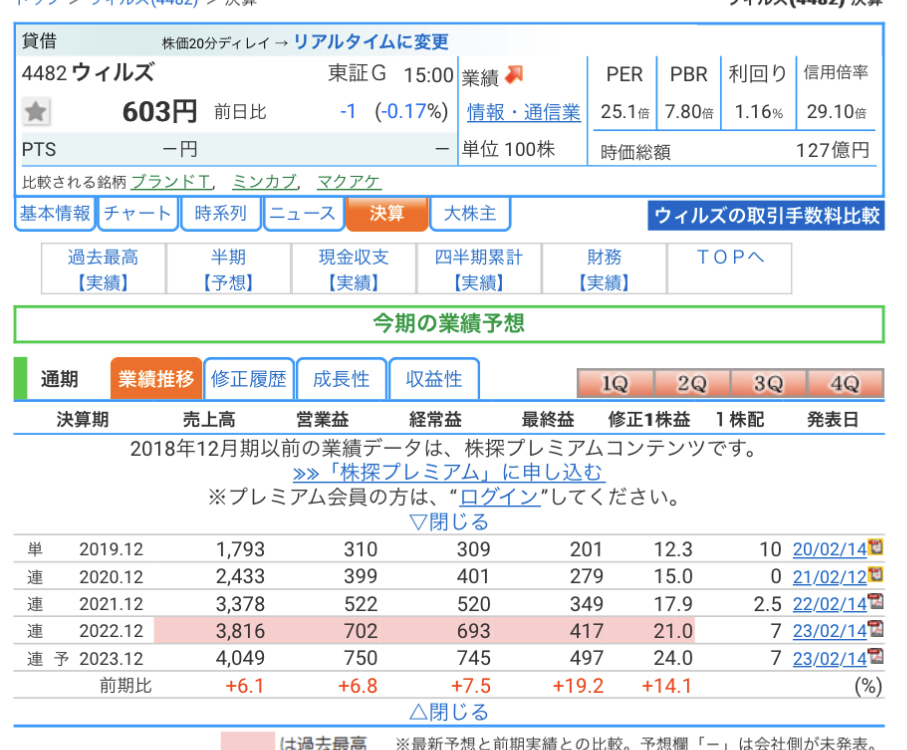Viewport: 907px width, 750px height.
Task: Open the 情報・通信業 sector link
Action: point(524,112)
